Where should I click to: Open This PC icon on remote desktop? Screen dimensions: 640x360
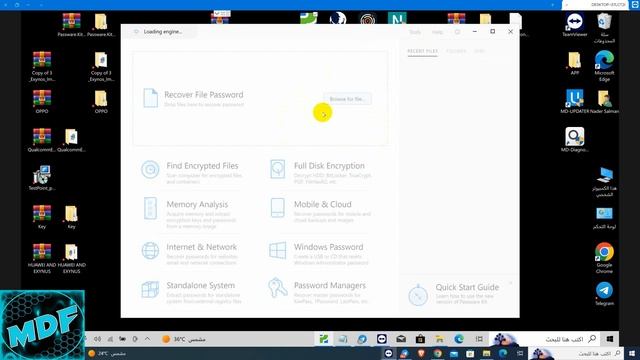click(604, 181)
